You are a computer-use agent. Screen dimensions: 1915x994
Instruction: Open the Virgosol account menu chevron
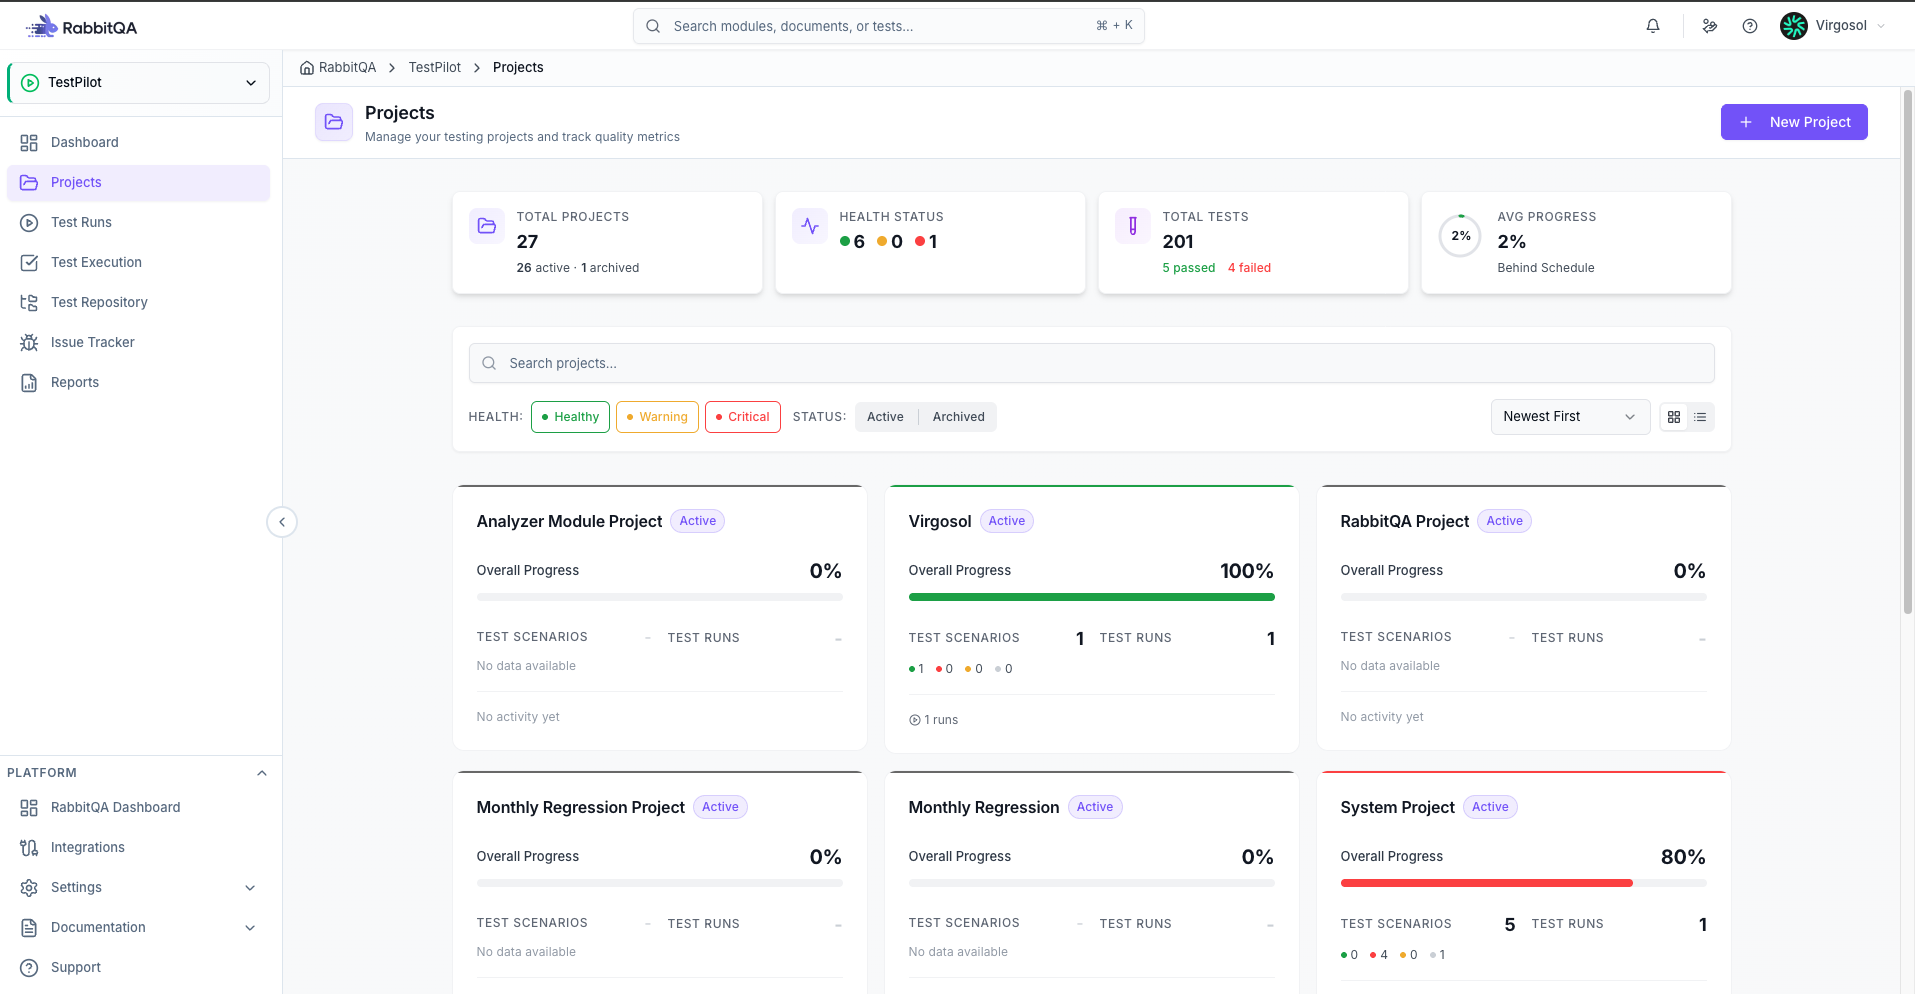coord(1882,26)
